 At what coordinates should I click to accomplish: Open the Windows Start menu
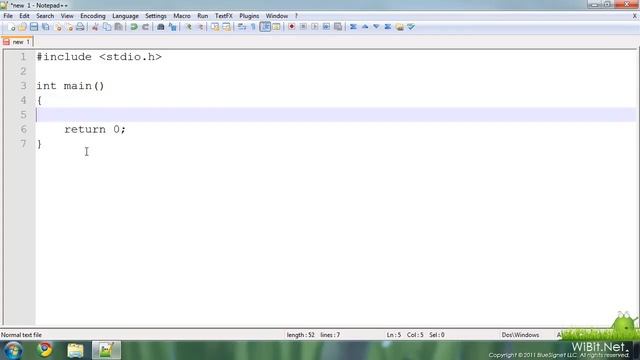(13, 350)
